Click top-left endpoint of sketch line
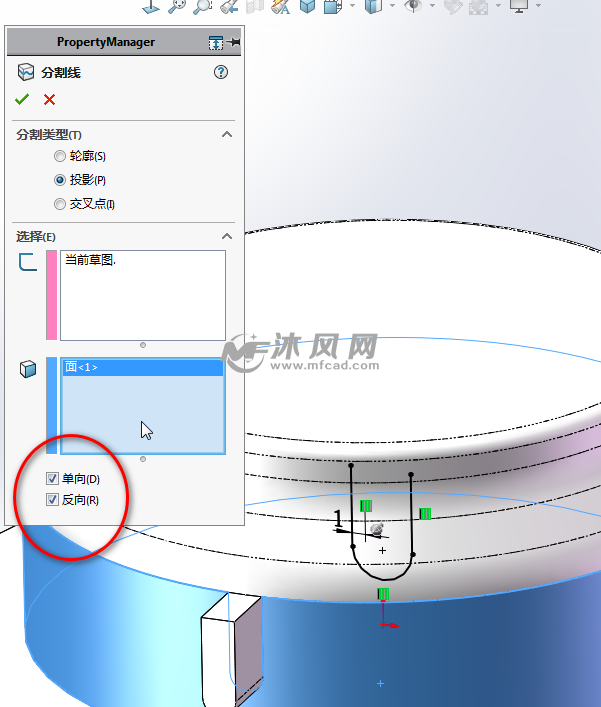 (351, 465)
